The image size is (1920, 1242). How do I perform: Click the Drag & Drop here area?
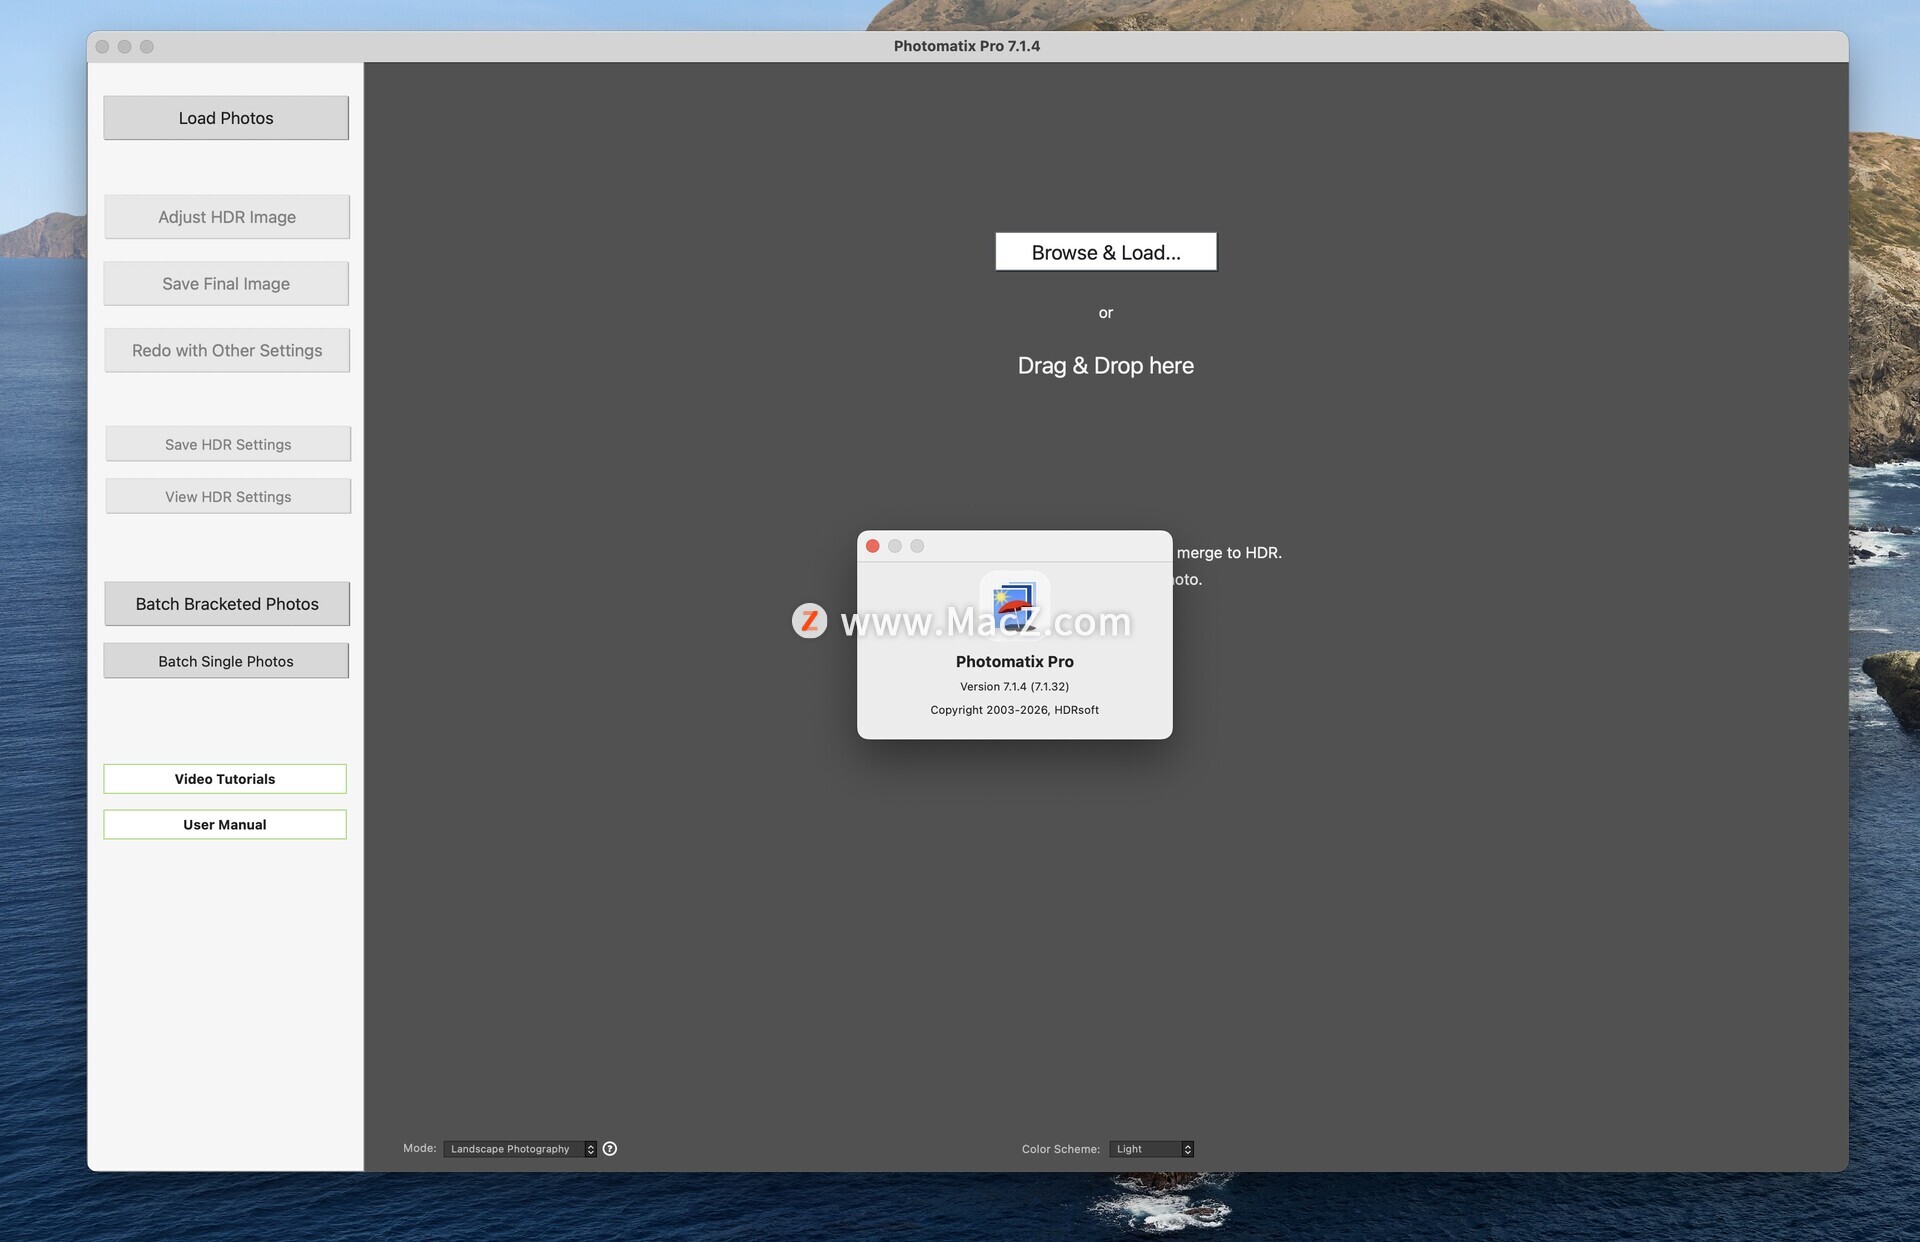[x=1105, y=366]
